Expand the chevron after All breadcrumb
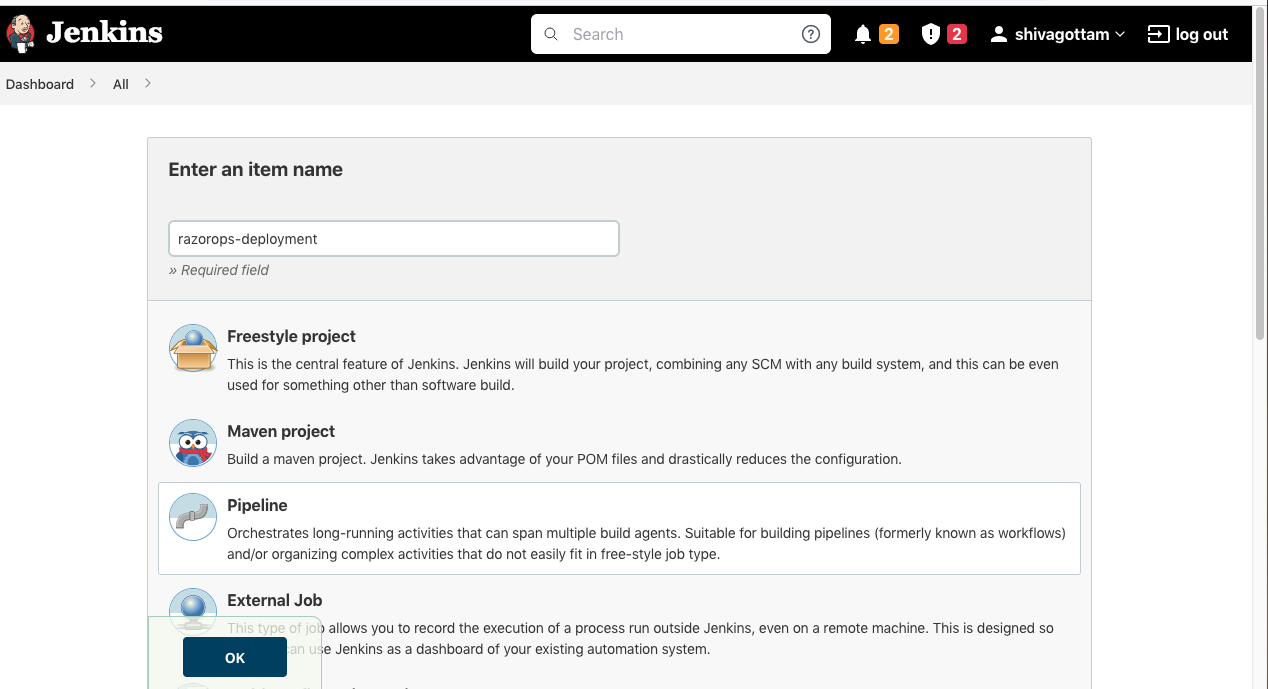This screenshot has height=689, width=1268. click(x=148, y=84)
